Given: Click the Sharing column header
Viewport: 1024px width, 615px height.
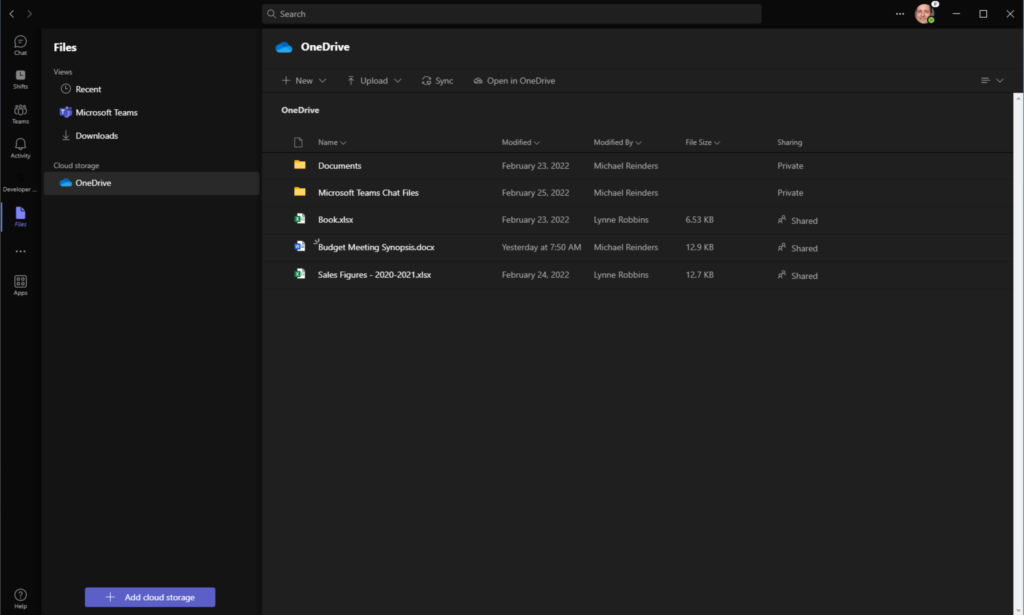Looking at the screenshot, I should [x=790, y=142].
